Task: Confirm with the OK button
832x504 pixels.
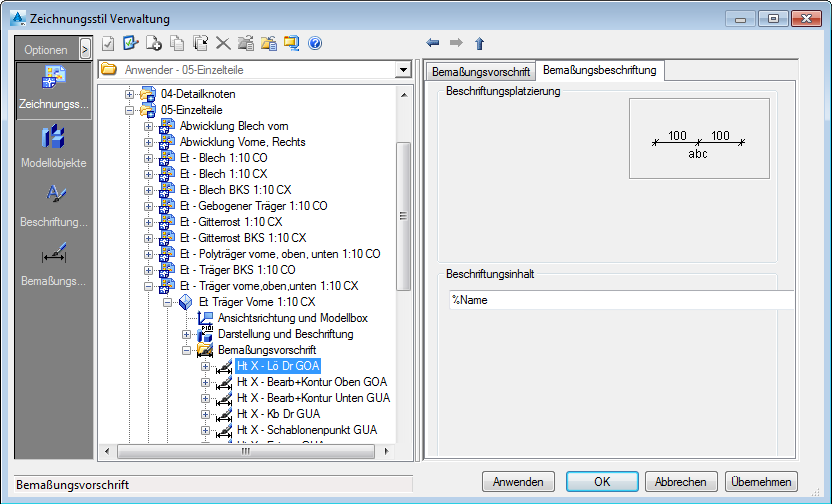Action: [x=602, y=482]
